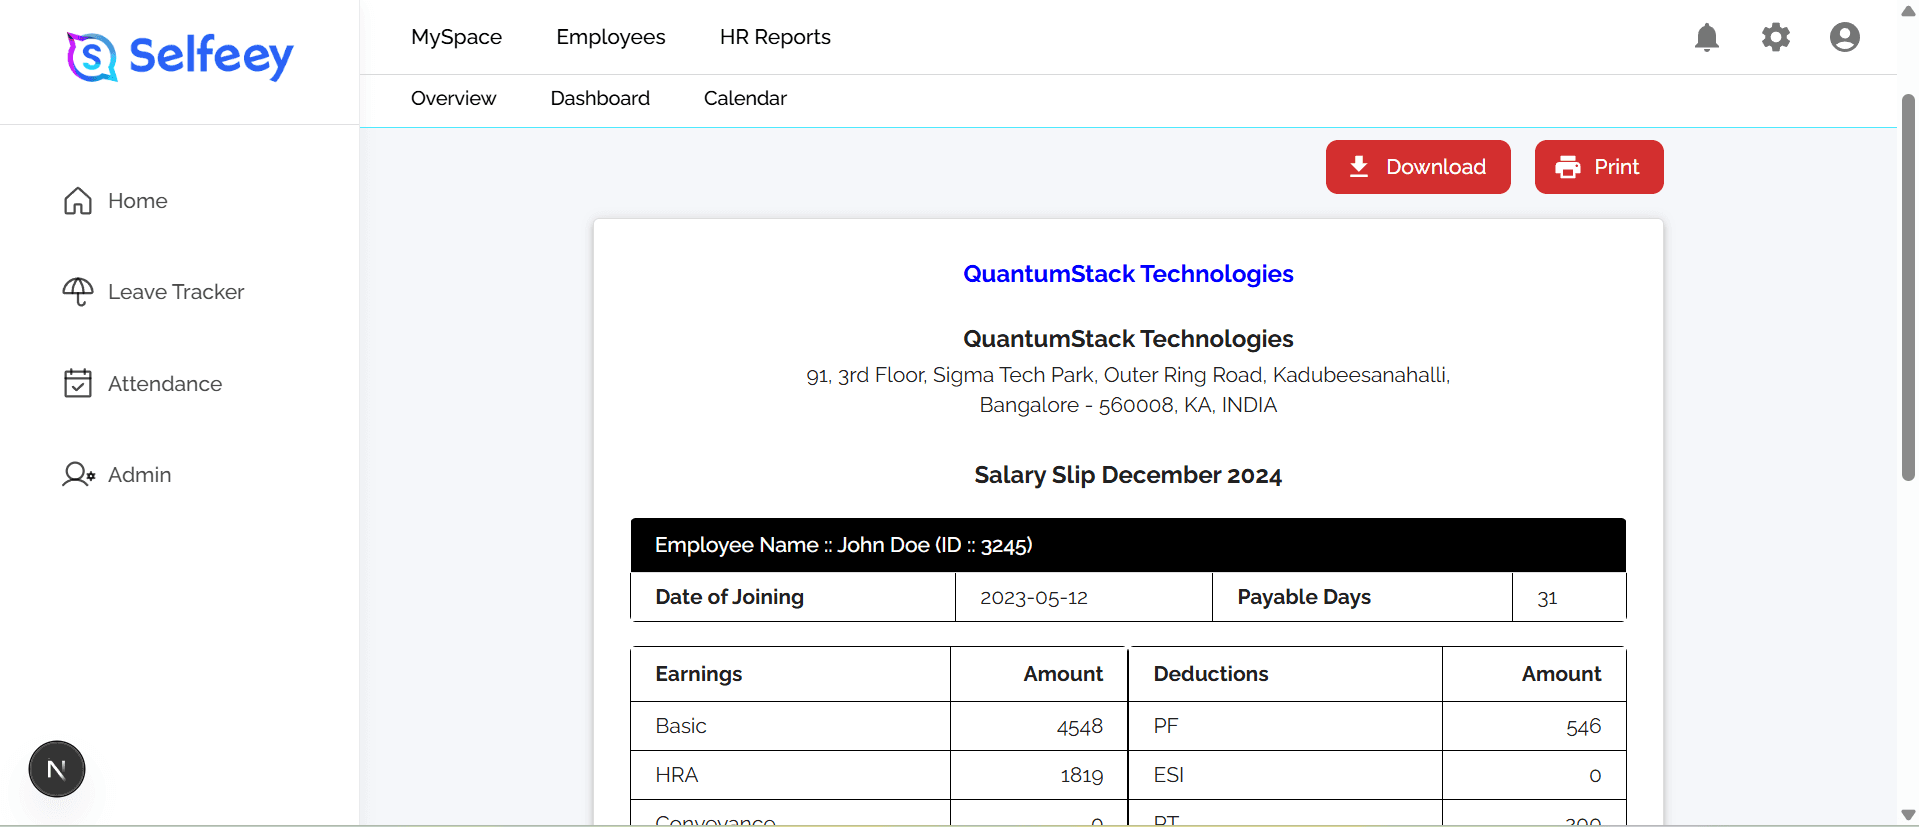Click the Leave Tracker umbrella icon
The image size is (1919, 827).
(x=78, y=292)
